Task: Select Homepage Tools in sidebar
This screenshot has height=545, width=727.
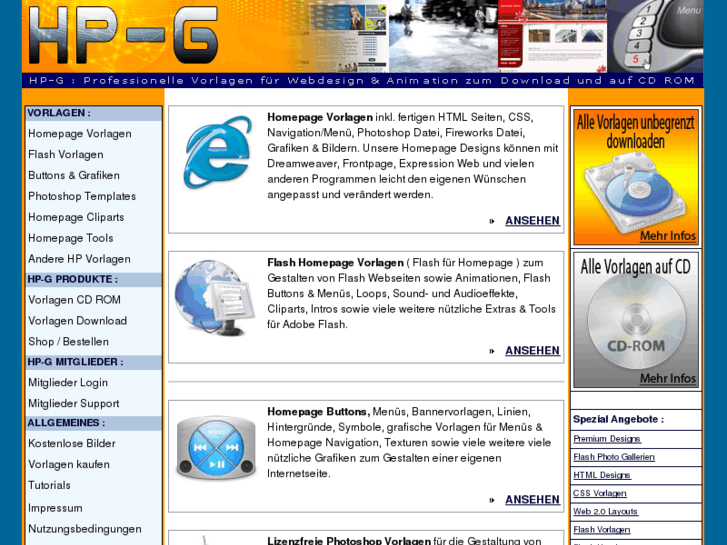Action: pos(70,238)
